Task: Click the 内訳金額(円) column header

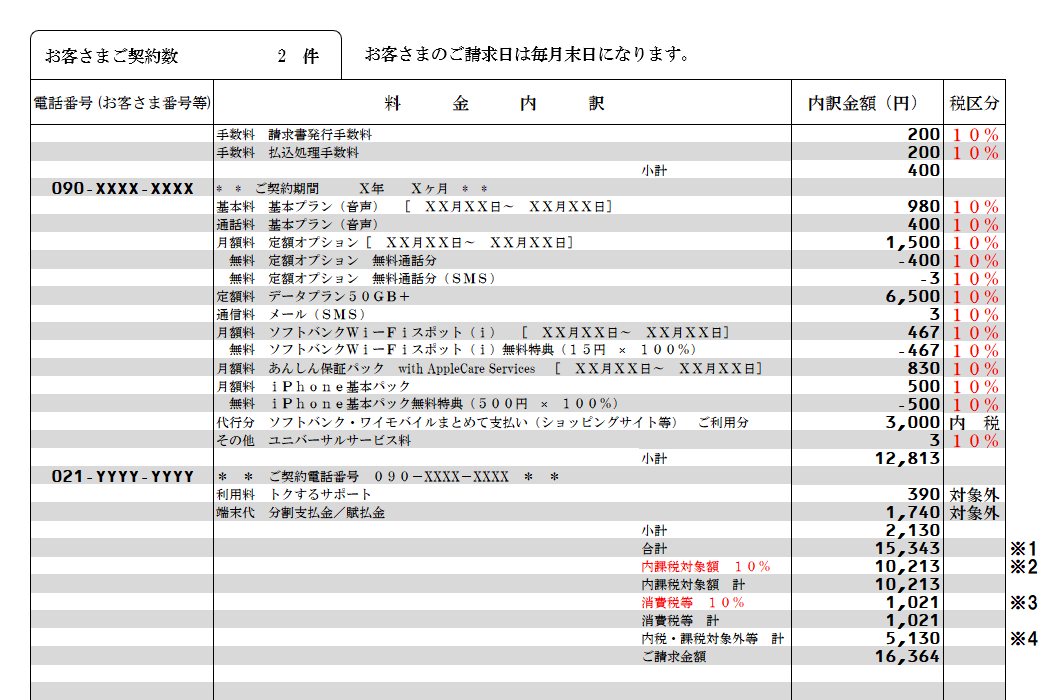Action: click(x=863, y=103)
